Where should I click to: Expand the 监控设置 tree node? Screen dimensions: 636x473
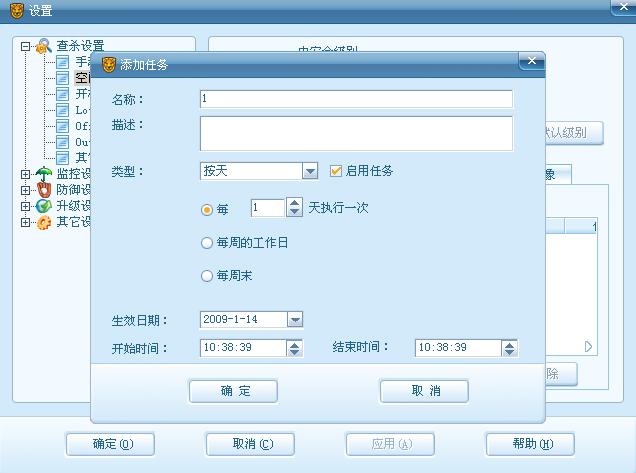(x=25, y=174)
